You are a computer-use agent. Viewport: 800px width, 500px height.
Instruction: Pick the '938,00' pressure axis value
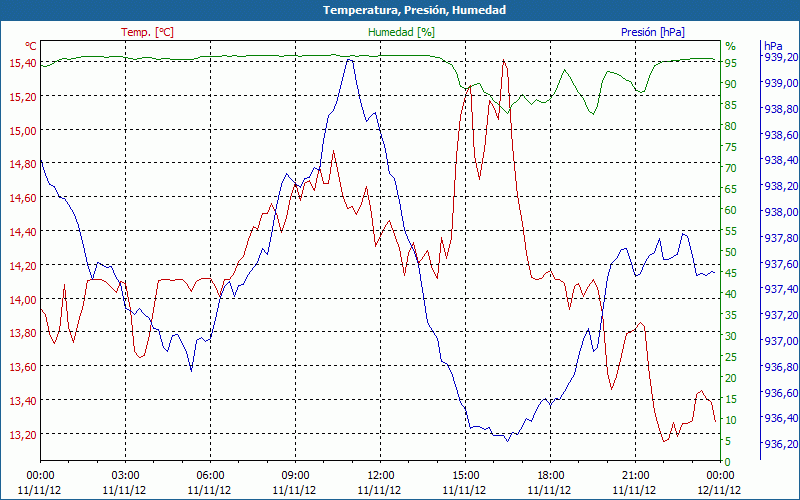pos(780,212)
